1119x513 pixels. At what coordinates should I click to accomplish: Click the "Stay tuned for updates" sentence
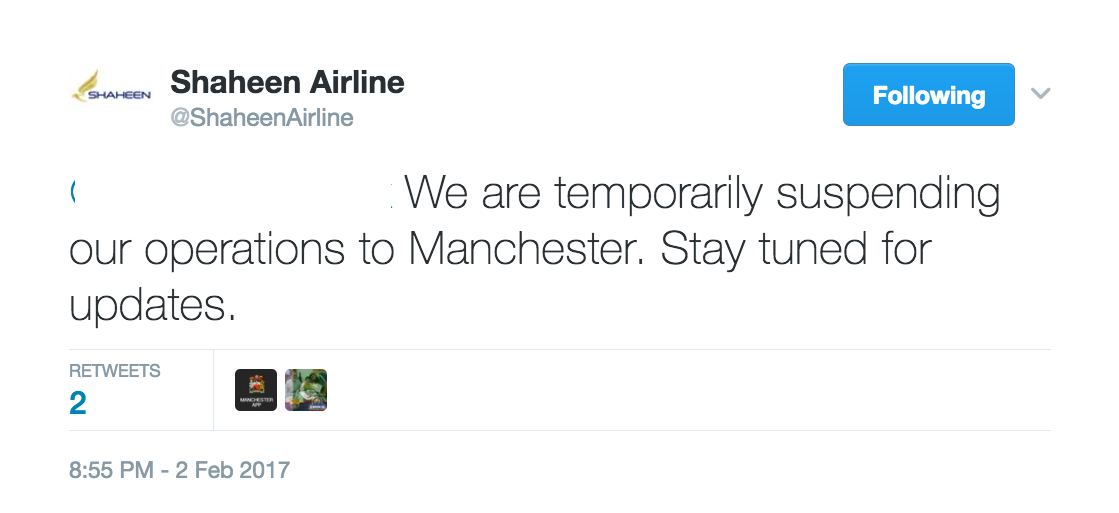pos(501,278)
